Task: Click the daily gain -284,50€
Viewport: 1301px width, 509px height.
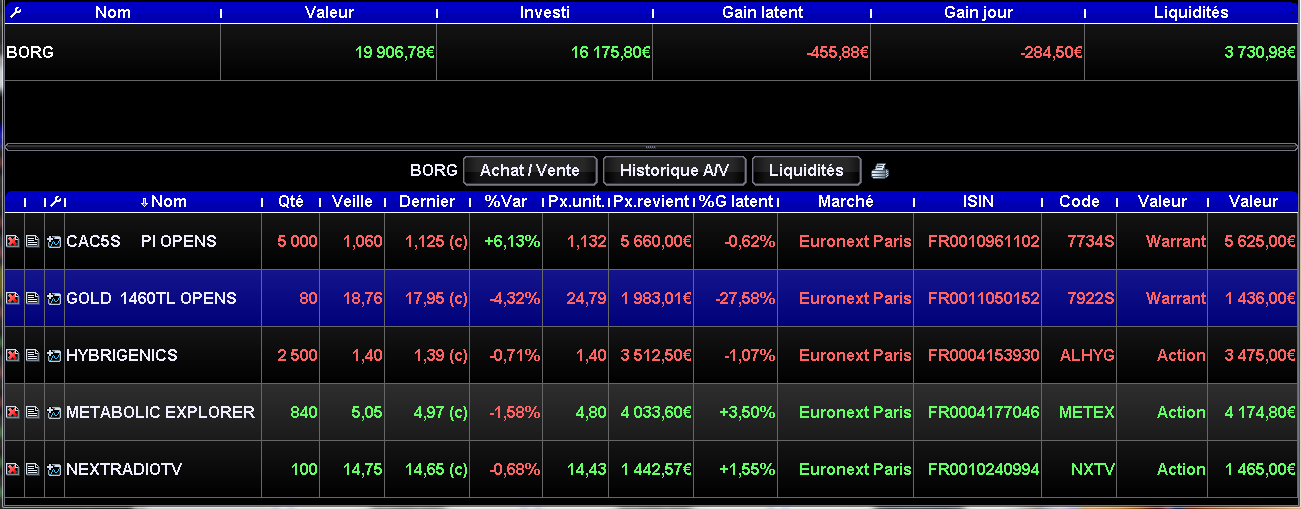Action: [x=1051, y=52]
